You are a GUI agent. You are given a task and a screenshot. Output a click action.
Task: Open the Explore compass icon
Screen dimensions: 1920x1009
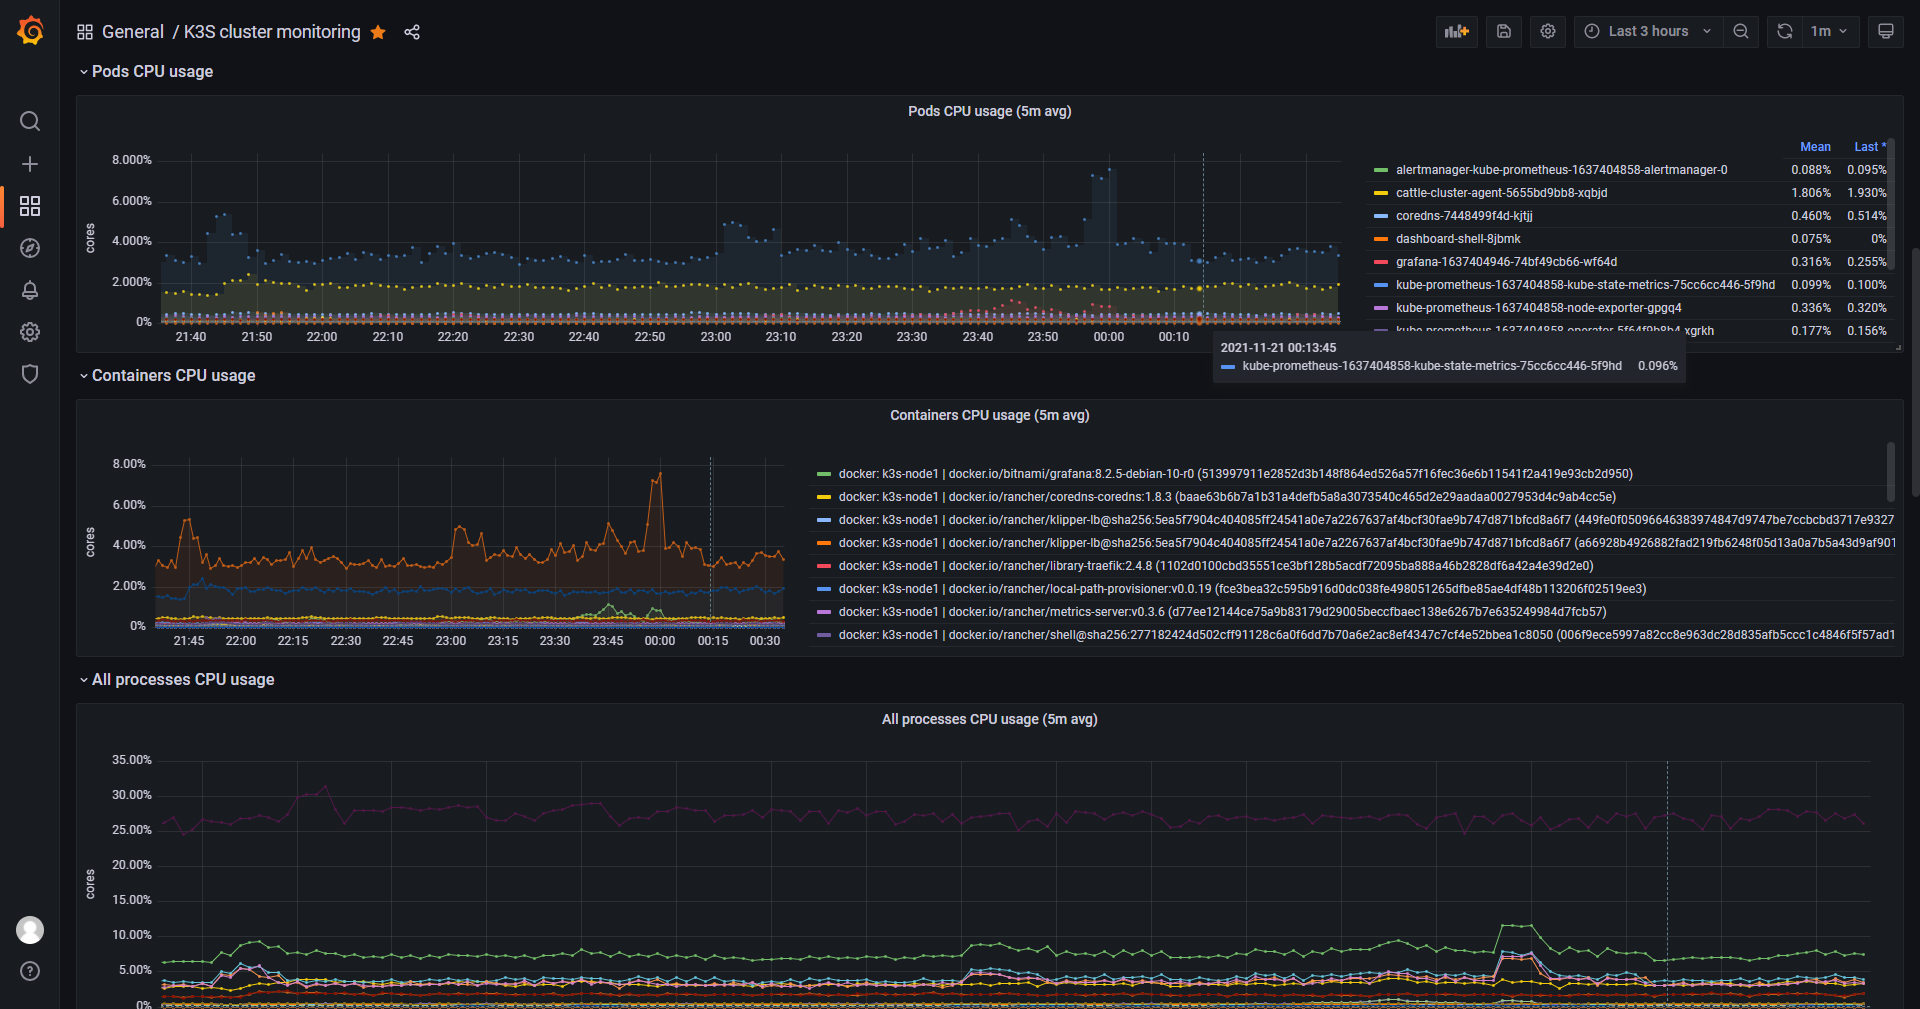(x=30, y=248)
